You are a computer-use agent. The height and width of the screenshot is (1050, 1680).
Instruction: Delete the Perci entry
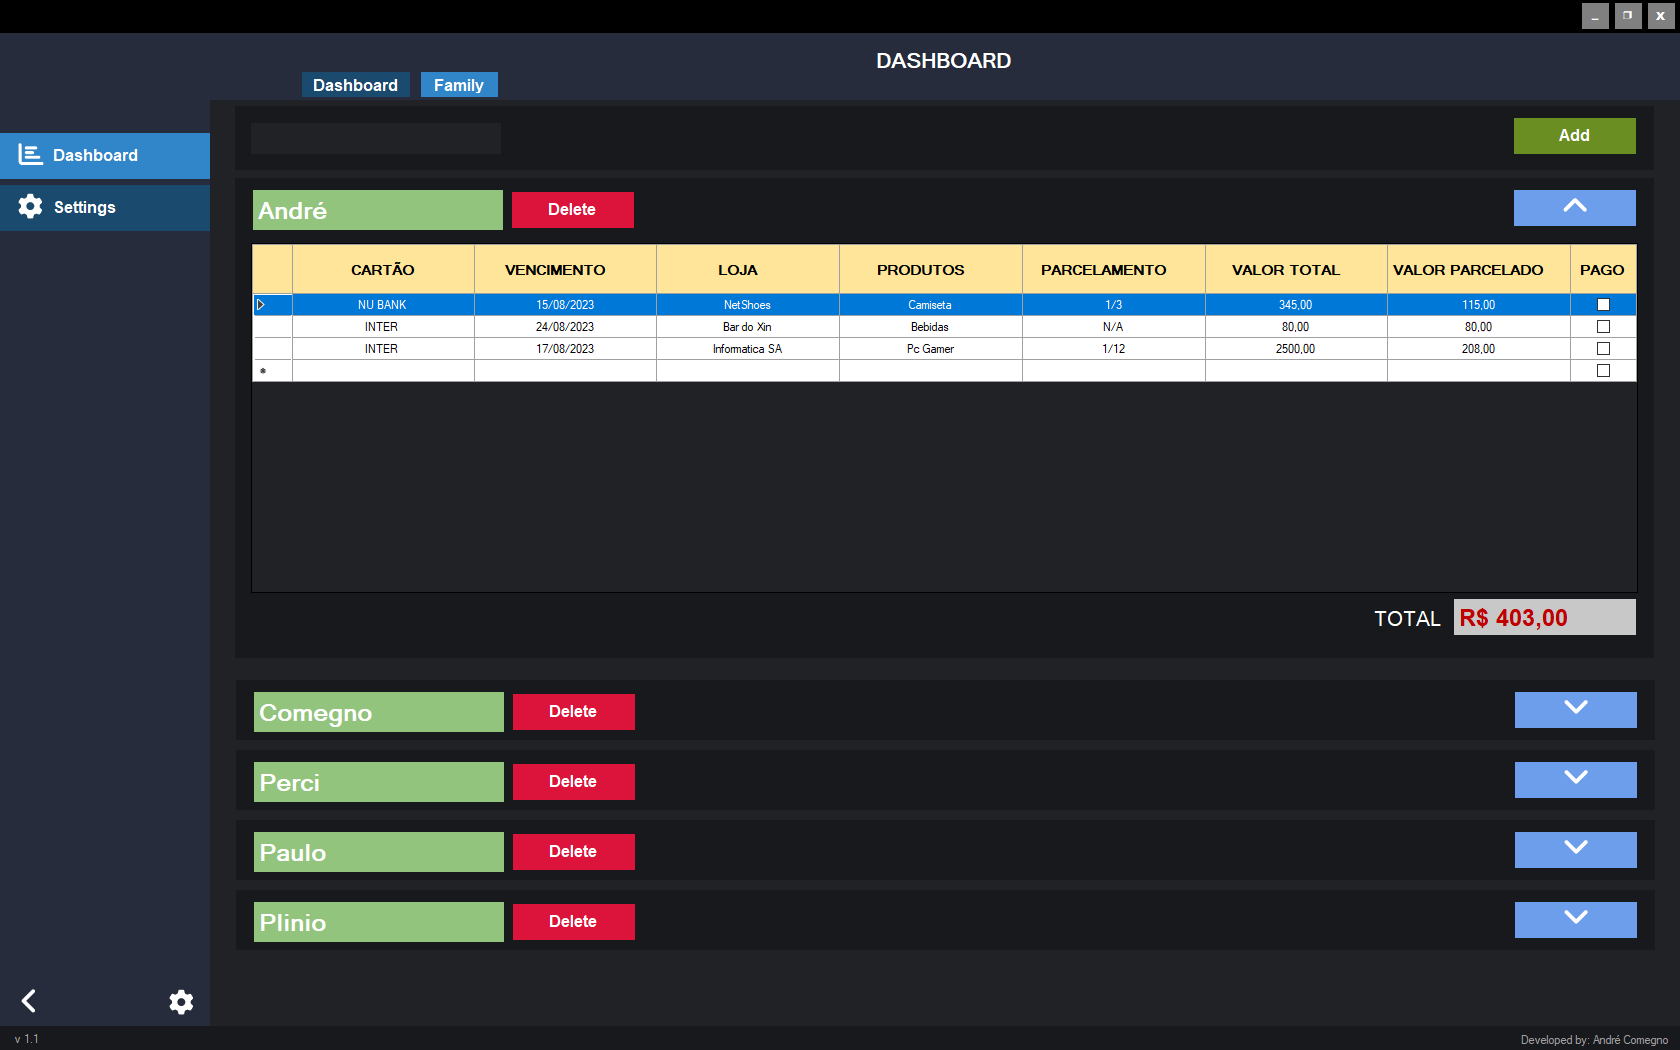(574, 782)
